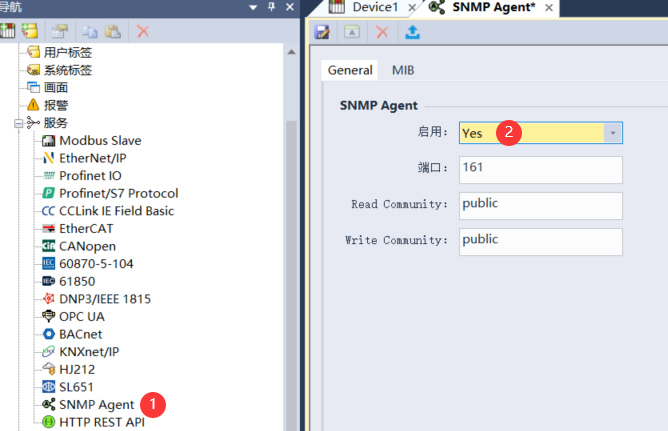Open HTTP REST API service

[x=102, y=422]
